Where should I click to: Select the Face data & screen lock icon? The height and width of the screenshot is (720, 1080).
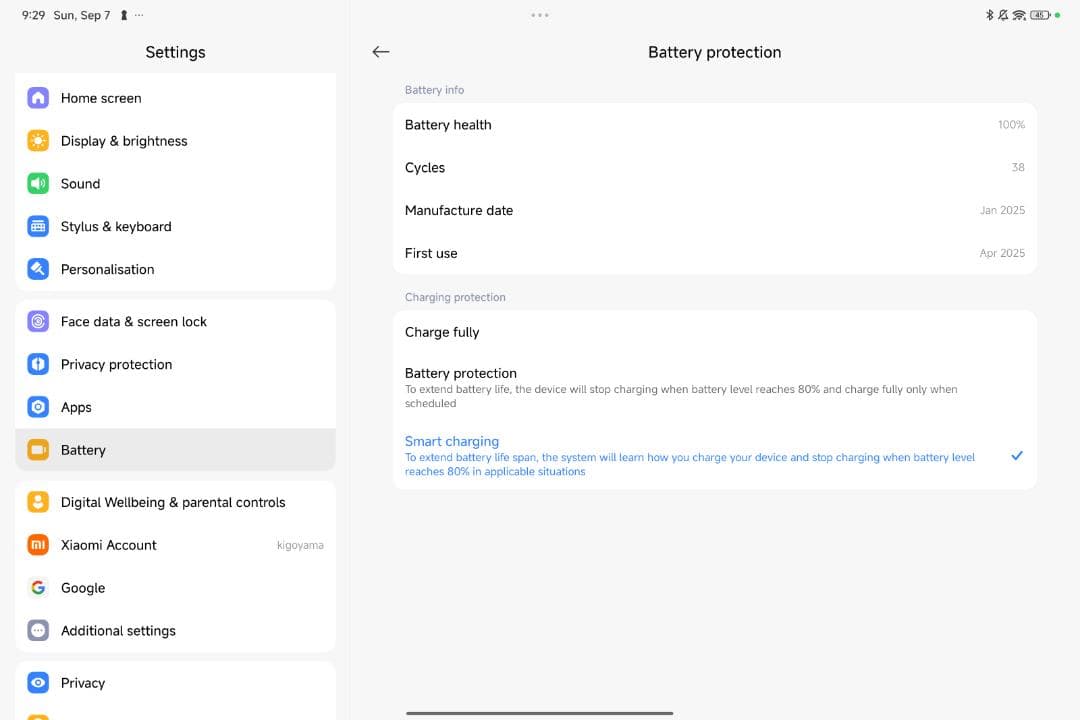pos(38,321)
